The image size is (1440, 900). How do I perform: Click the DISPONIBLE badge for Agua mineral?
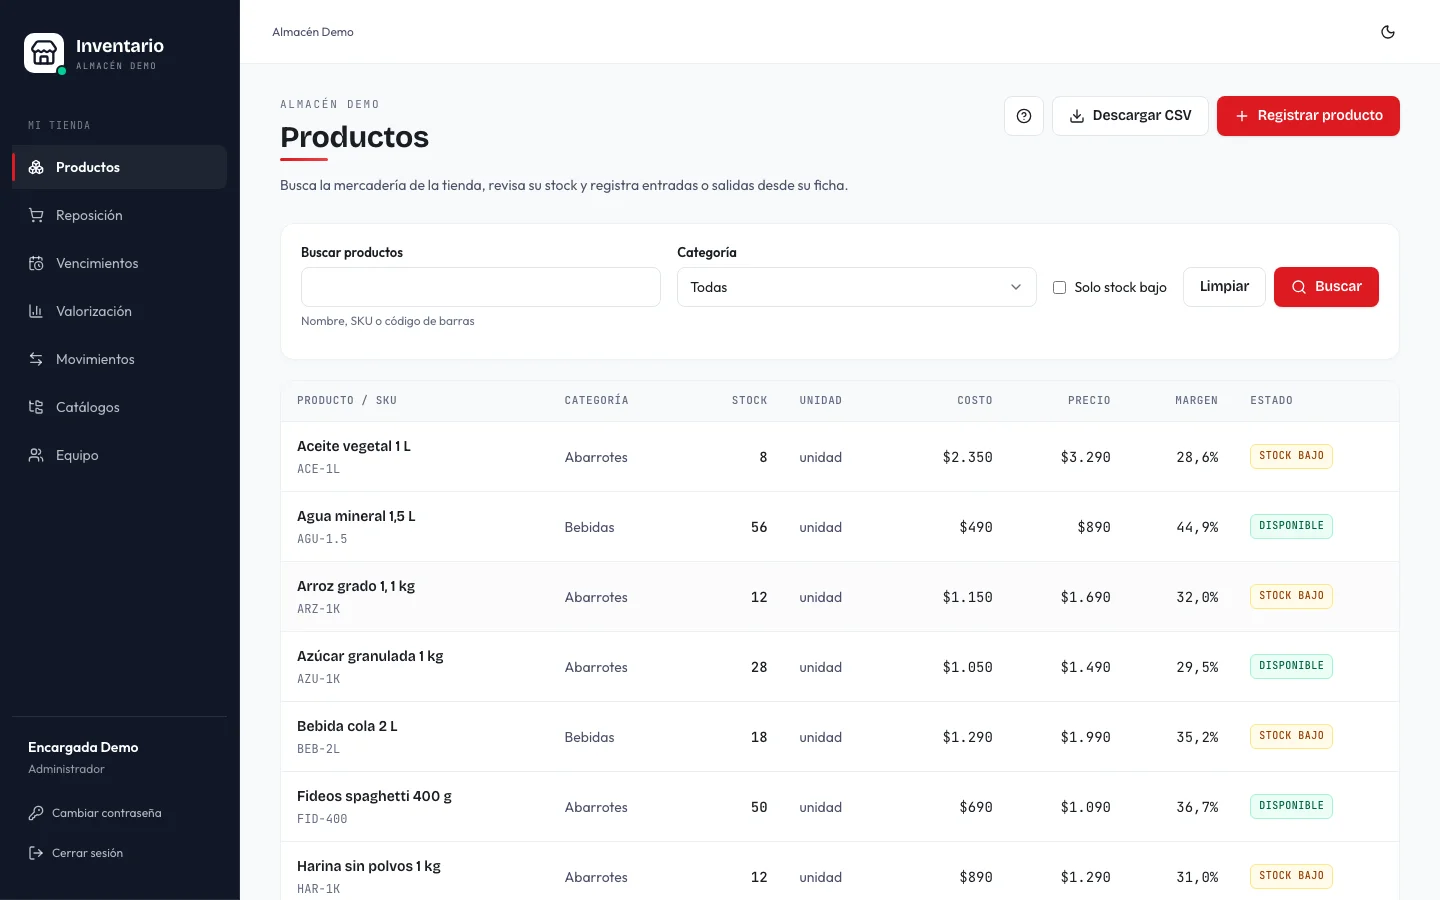click(1291, 526)
